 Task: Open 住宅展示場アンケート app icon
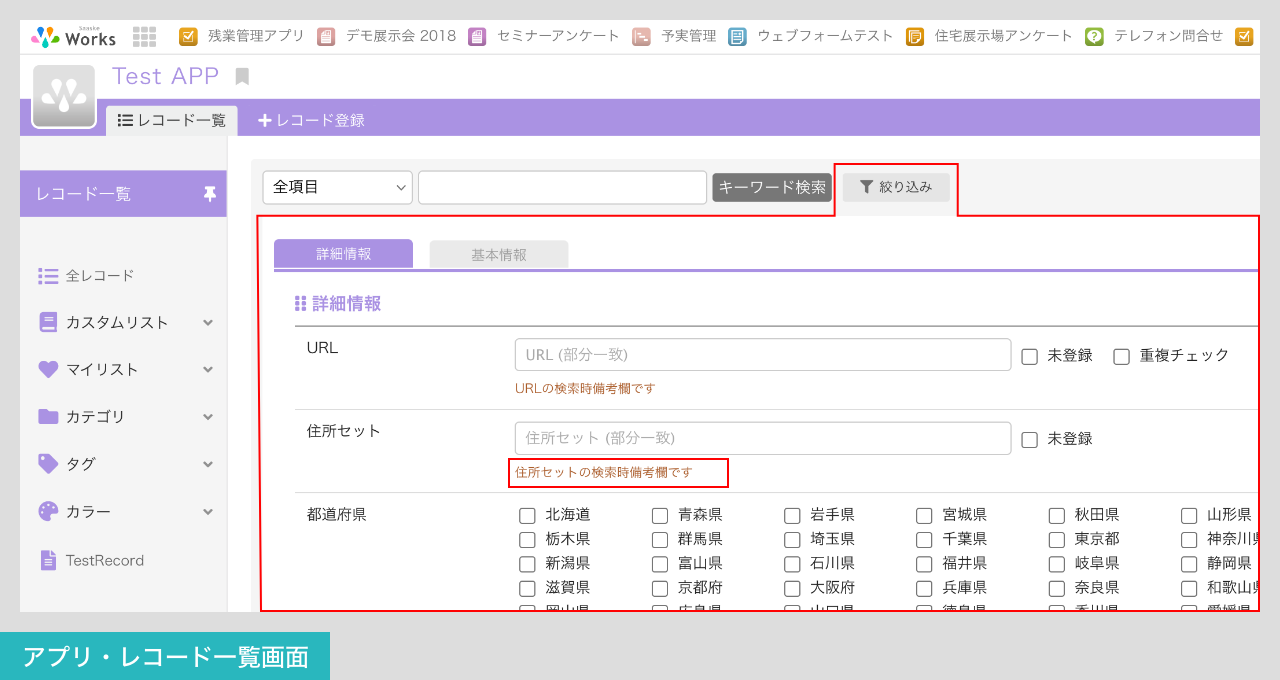pyautogui.click(x=915, y=37)
